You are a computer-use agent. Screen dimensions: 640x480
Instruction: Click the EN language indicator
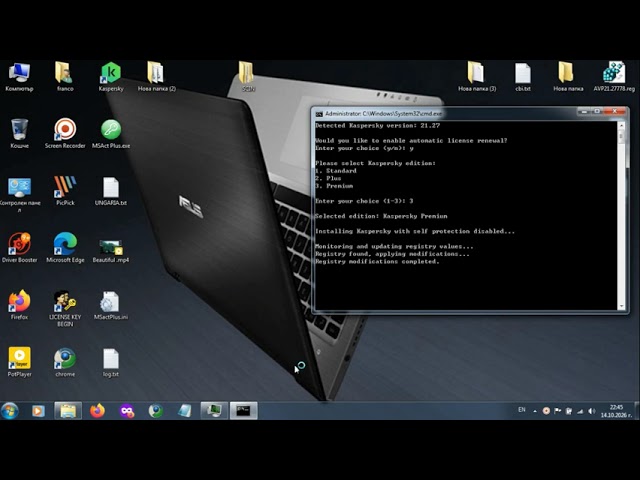pyautogui.click(x=522, y=410)
